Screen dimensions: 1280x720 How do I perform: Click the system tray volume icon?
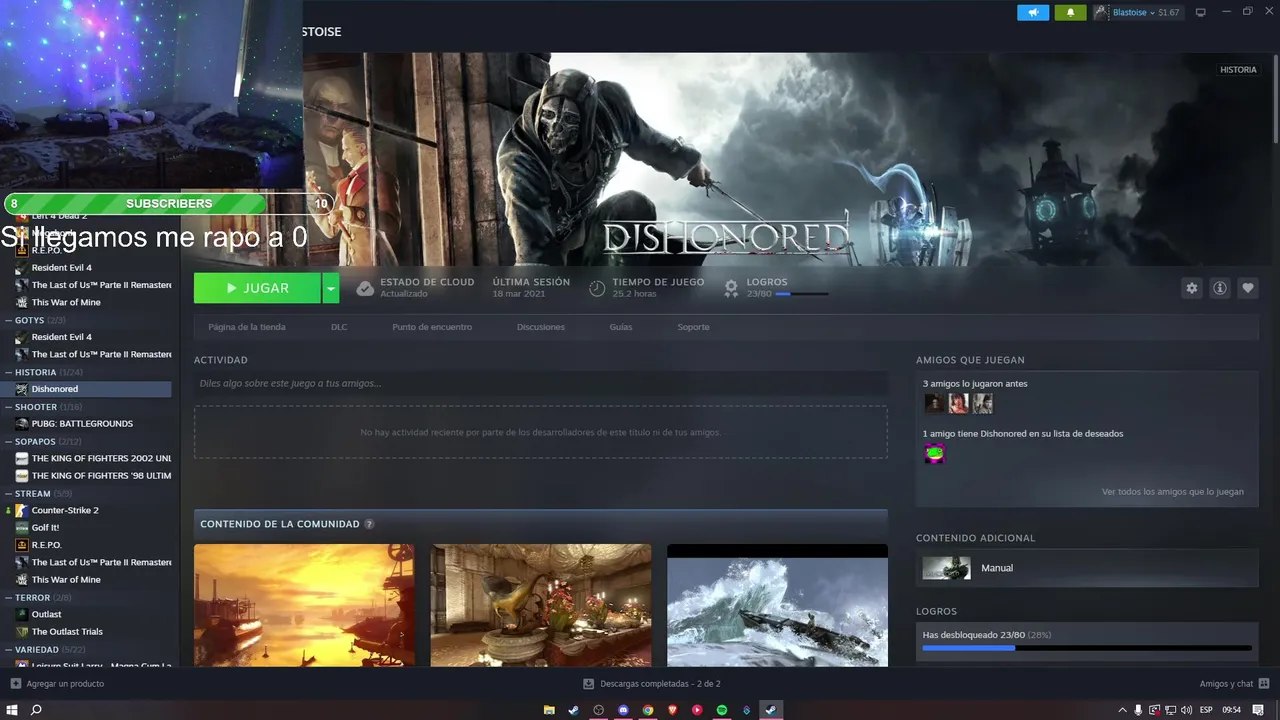(1186, 710)
